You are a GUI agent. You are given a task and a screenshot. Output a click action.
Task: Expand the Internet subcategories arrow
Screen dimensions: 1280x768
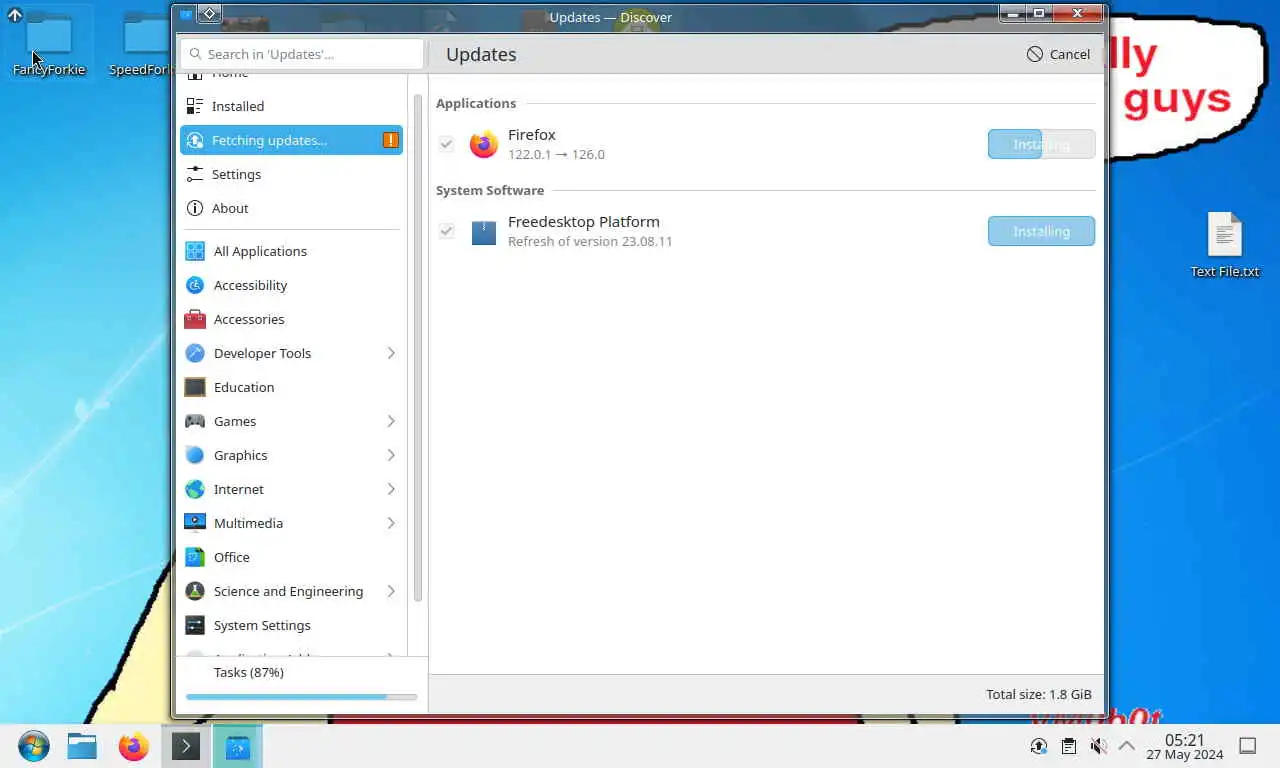pos(391,489)
